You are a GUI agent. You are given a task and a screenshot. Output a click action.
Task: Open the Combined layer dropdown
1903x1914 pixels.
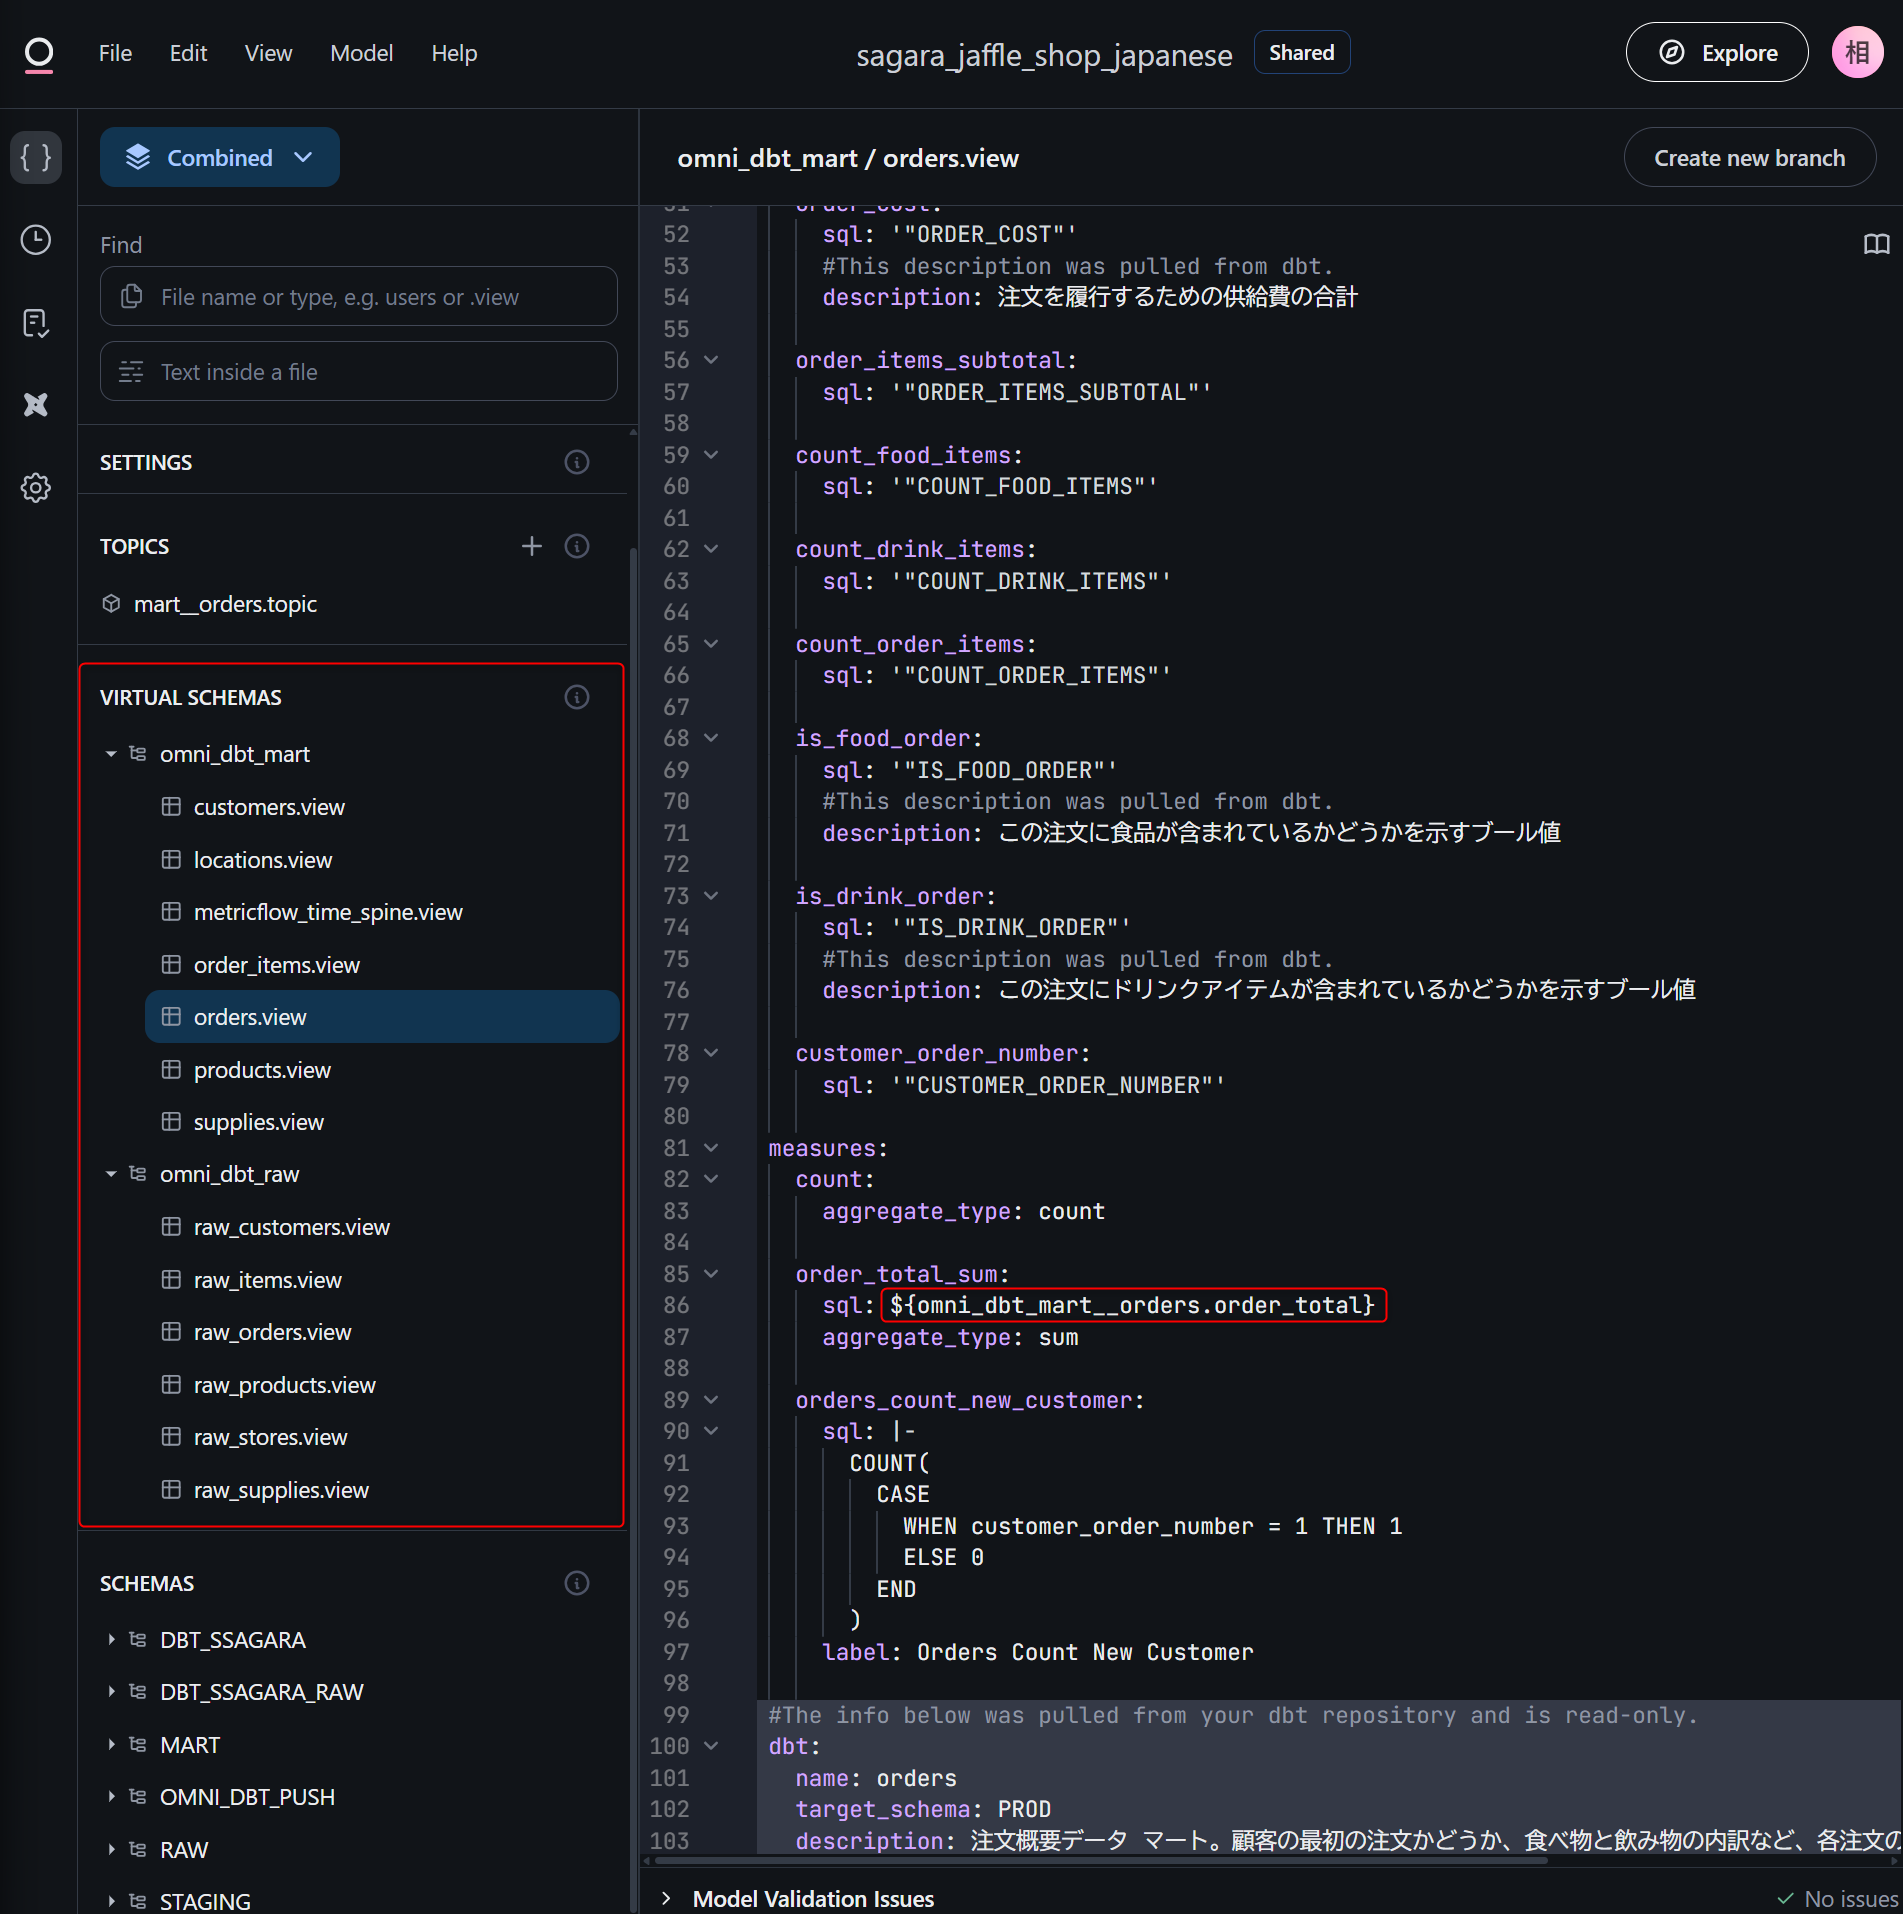[x=219, y=158]
